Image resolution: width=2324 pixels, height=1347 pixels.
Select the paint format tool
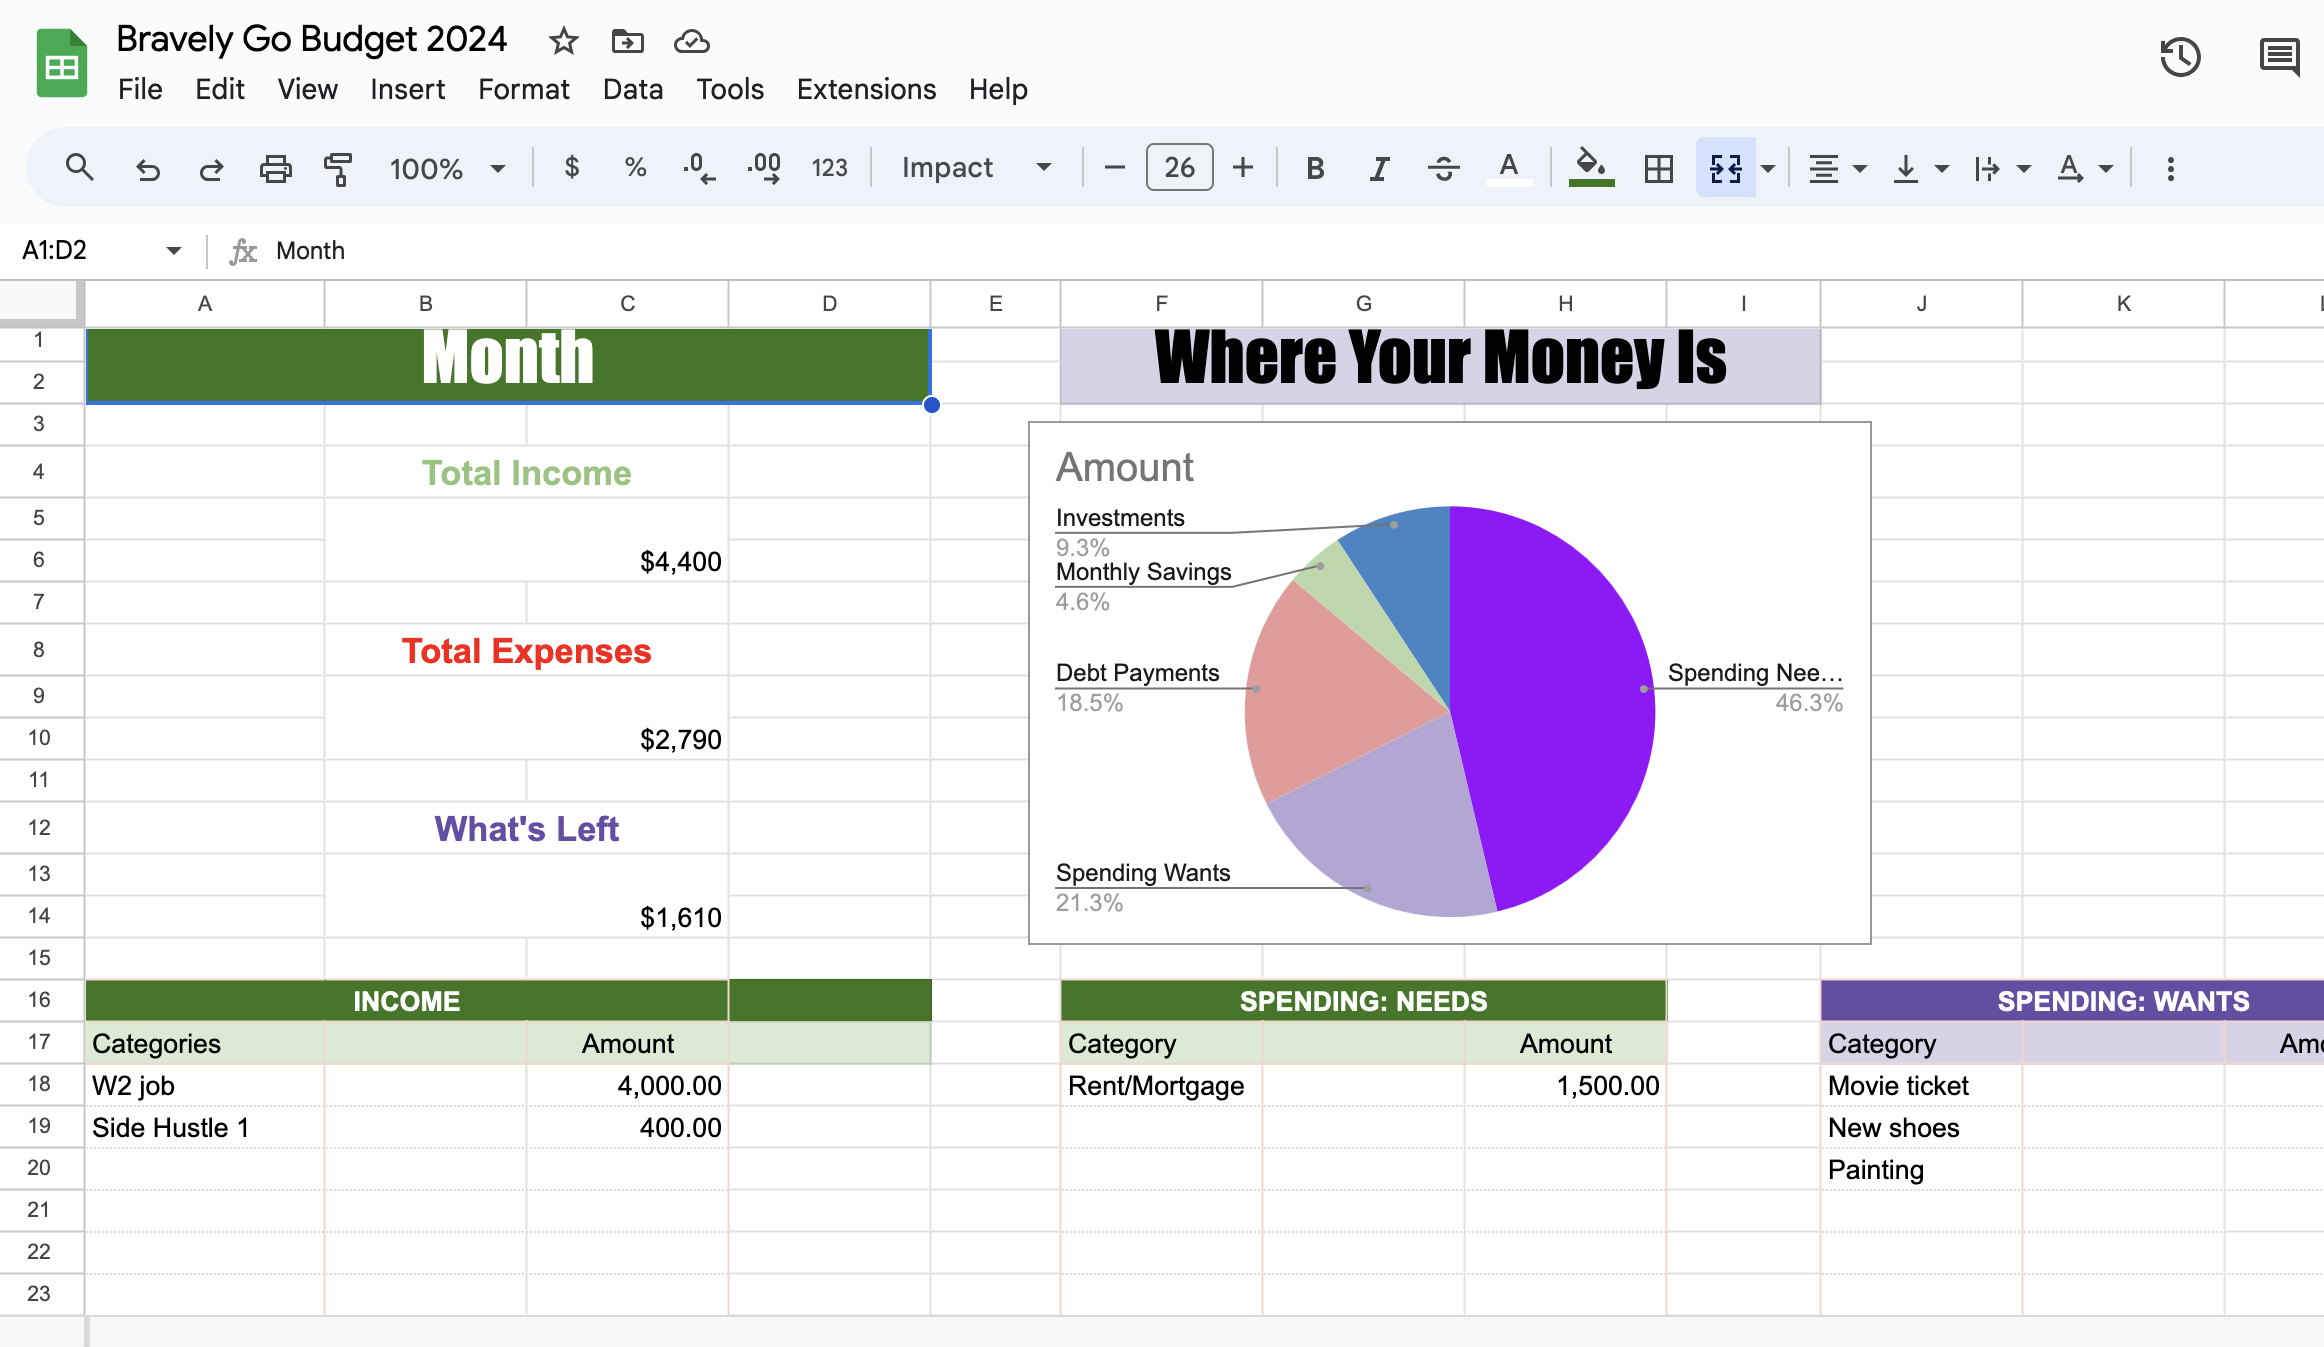[x=338, y=168]
